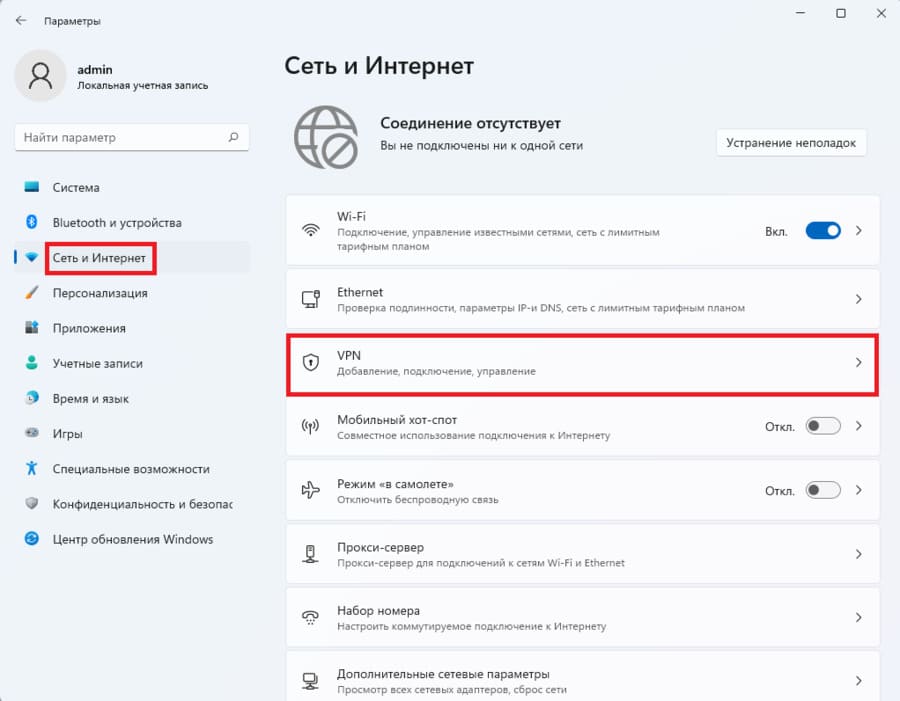Open the VPN settings row
Screen dimensions: 900x701
[583, 363]
